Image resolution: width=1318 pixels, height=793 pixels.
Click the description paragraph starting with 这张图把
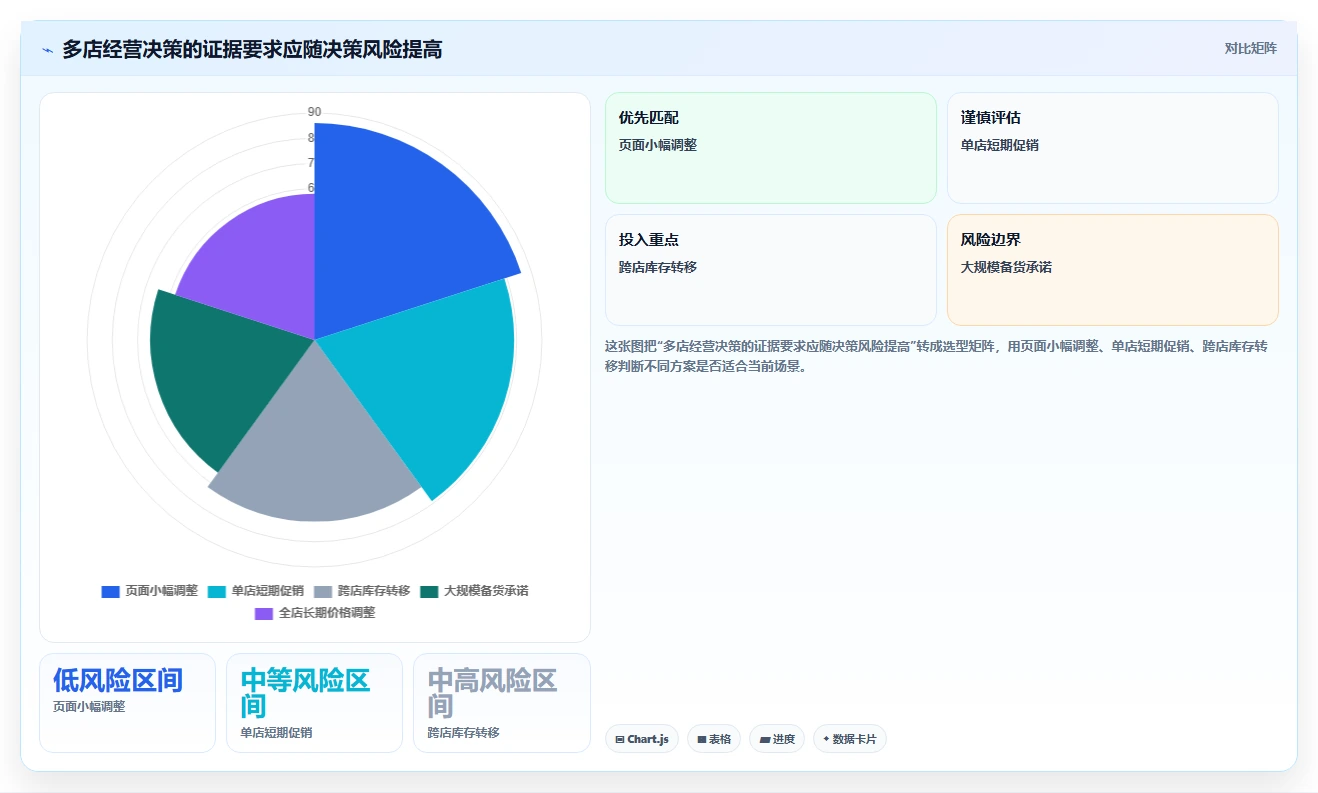pos(938,356)
